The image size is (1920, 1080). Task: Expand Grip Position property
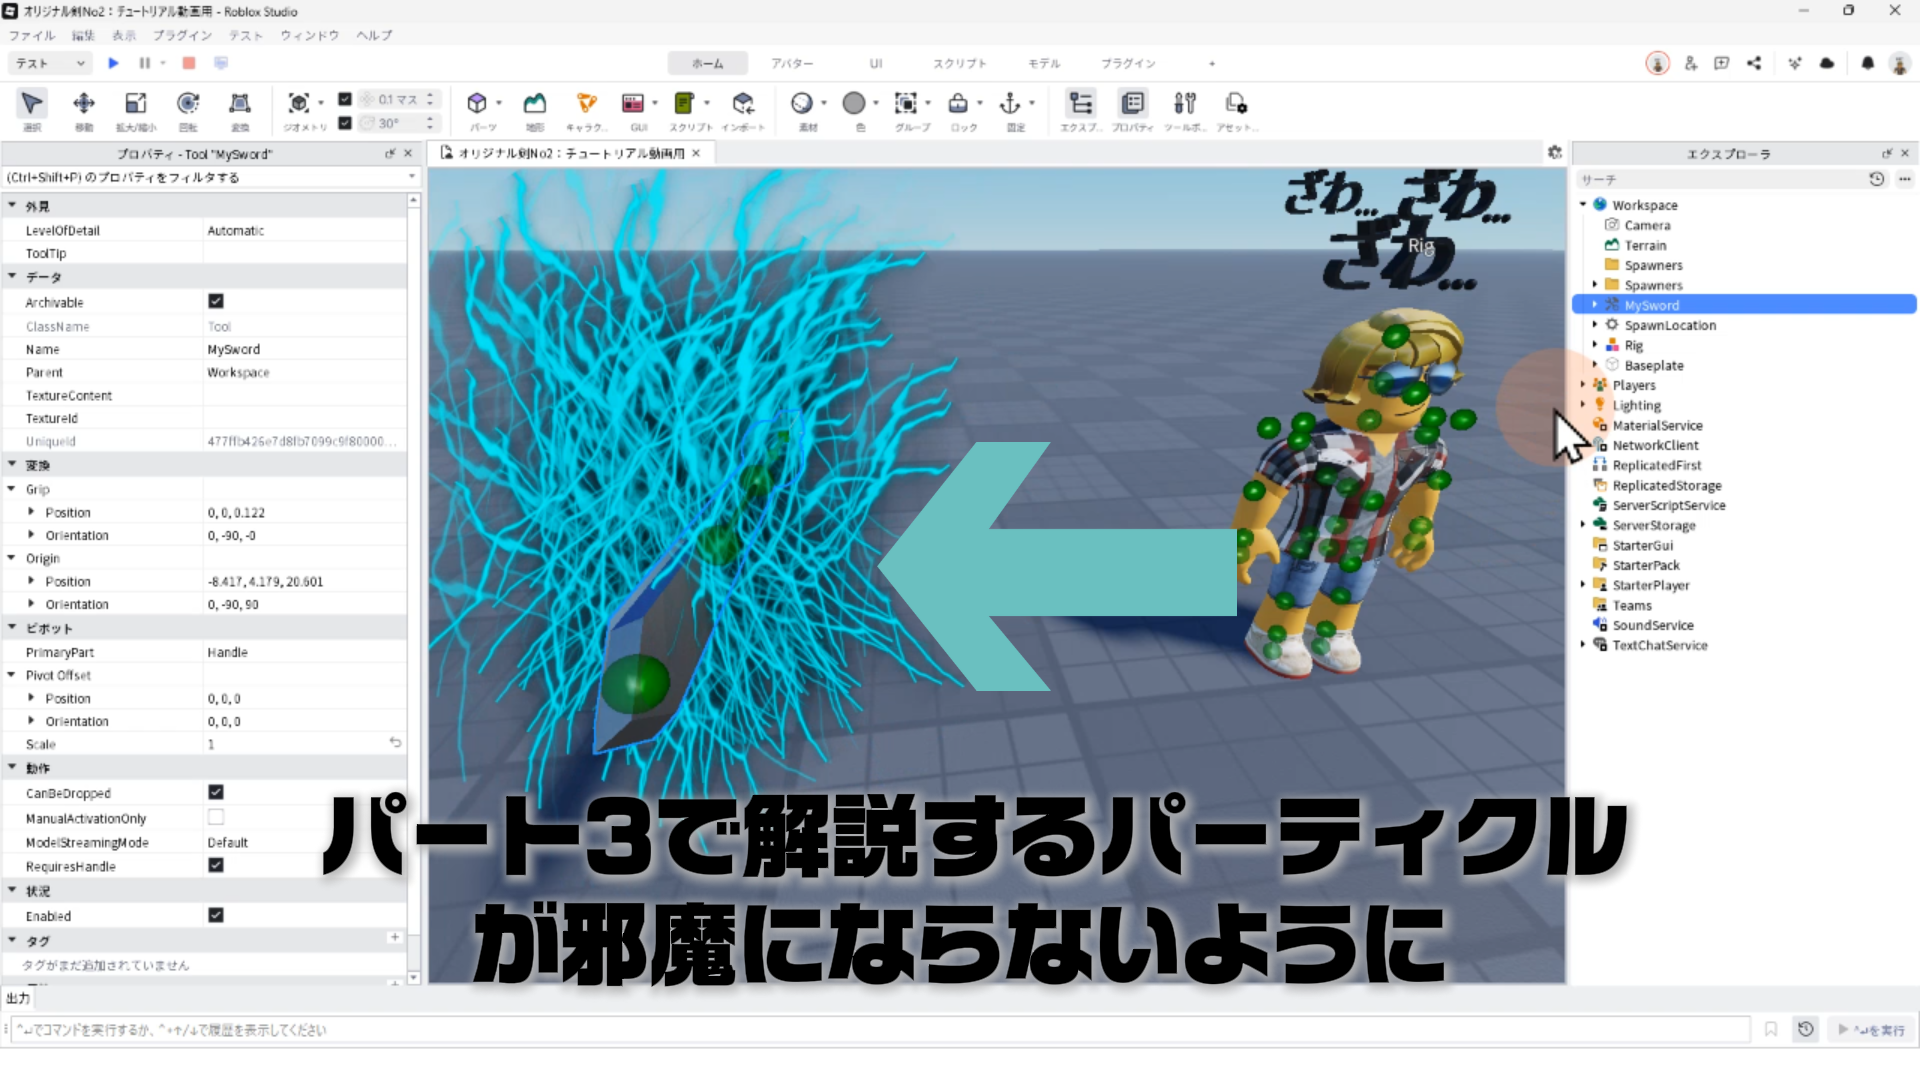coord(31,512)
